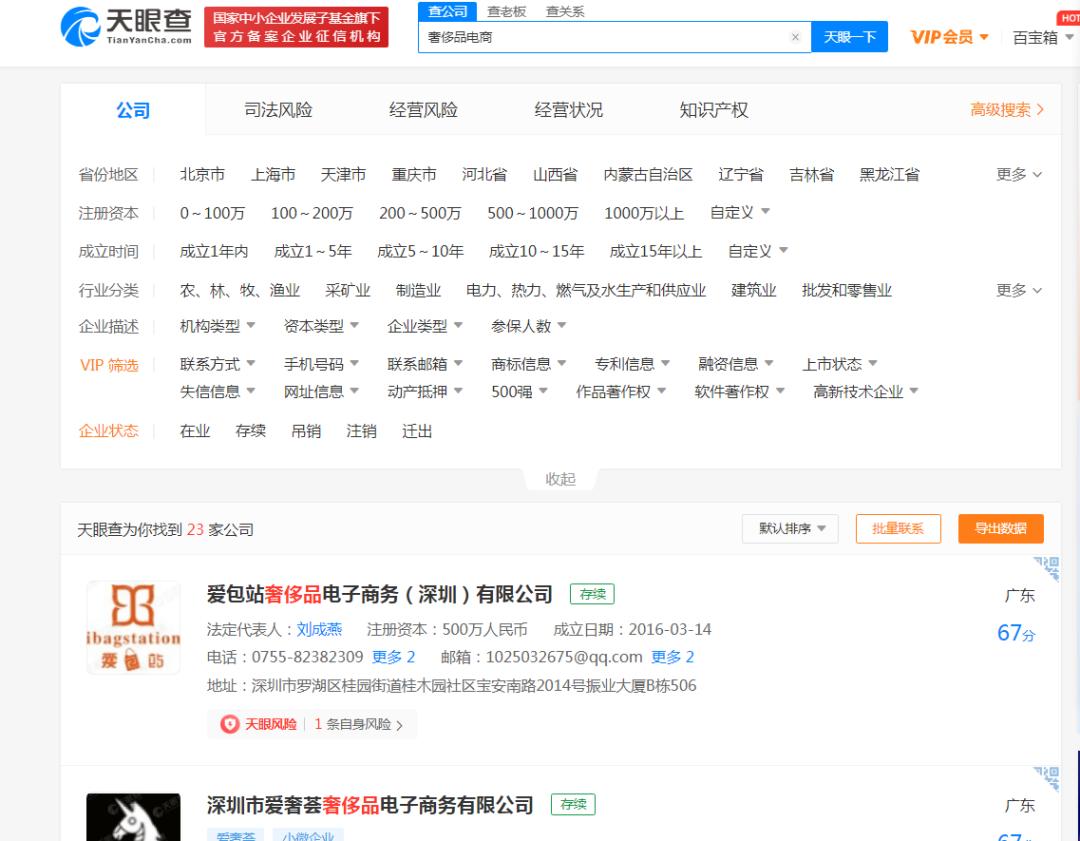Filter by 0~100万 registered capital
1080x841 pixels.
tap(212, 213)
